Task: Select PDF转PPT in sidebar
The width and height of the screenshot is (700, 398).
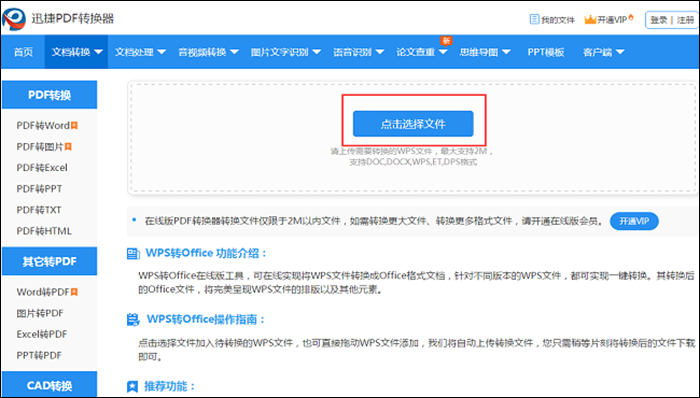Action: click(x=39, y=189)
